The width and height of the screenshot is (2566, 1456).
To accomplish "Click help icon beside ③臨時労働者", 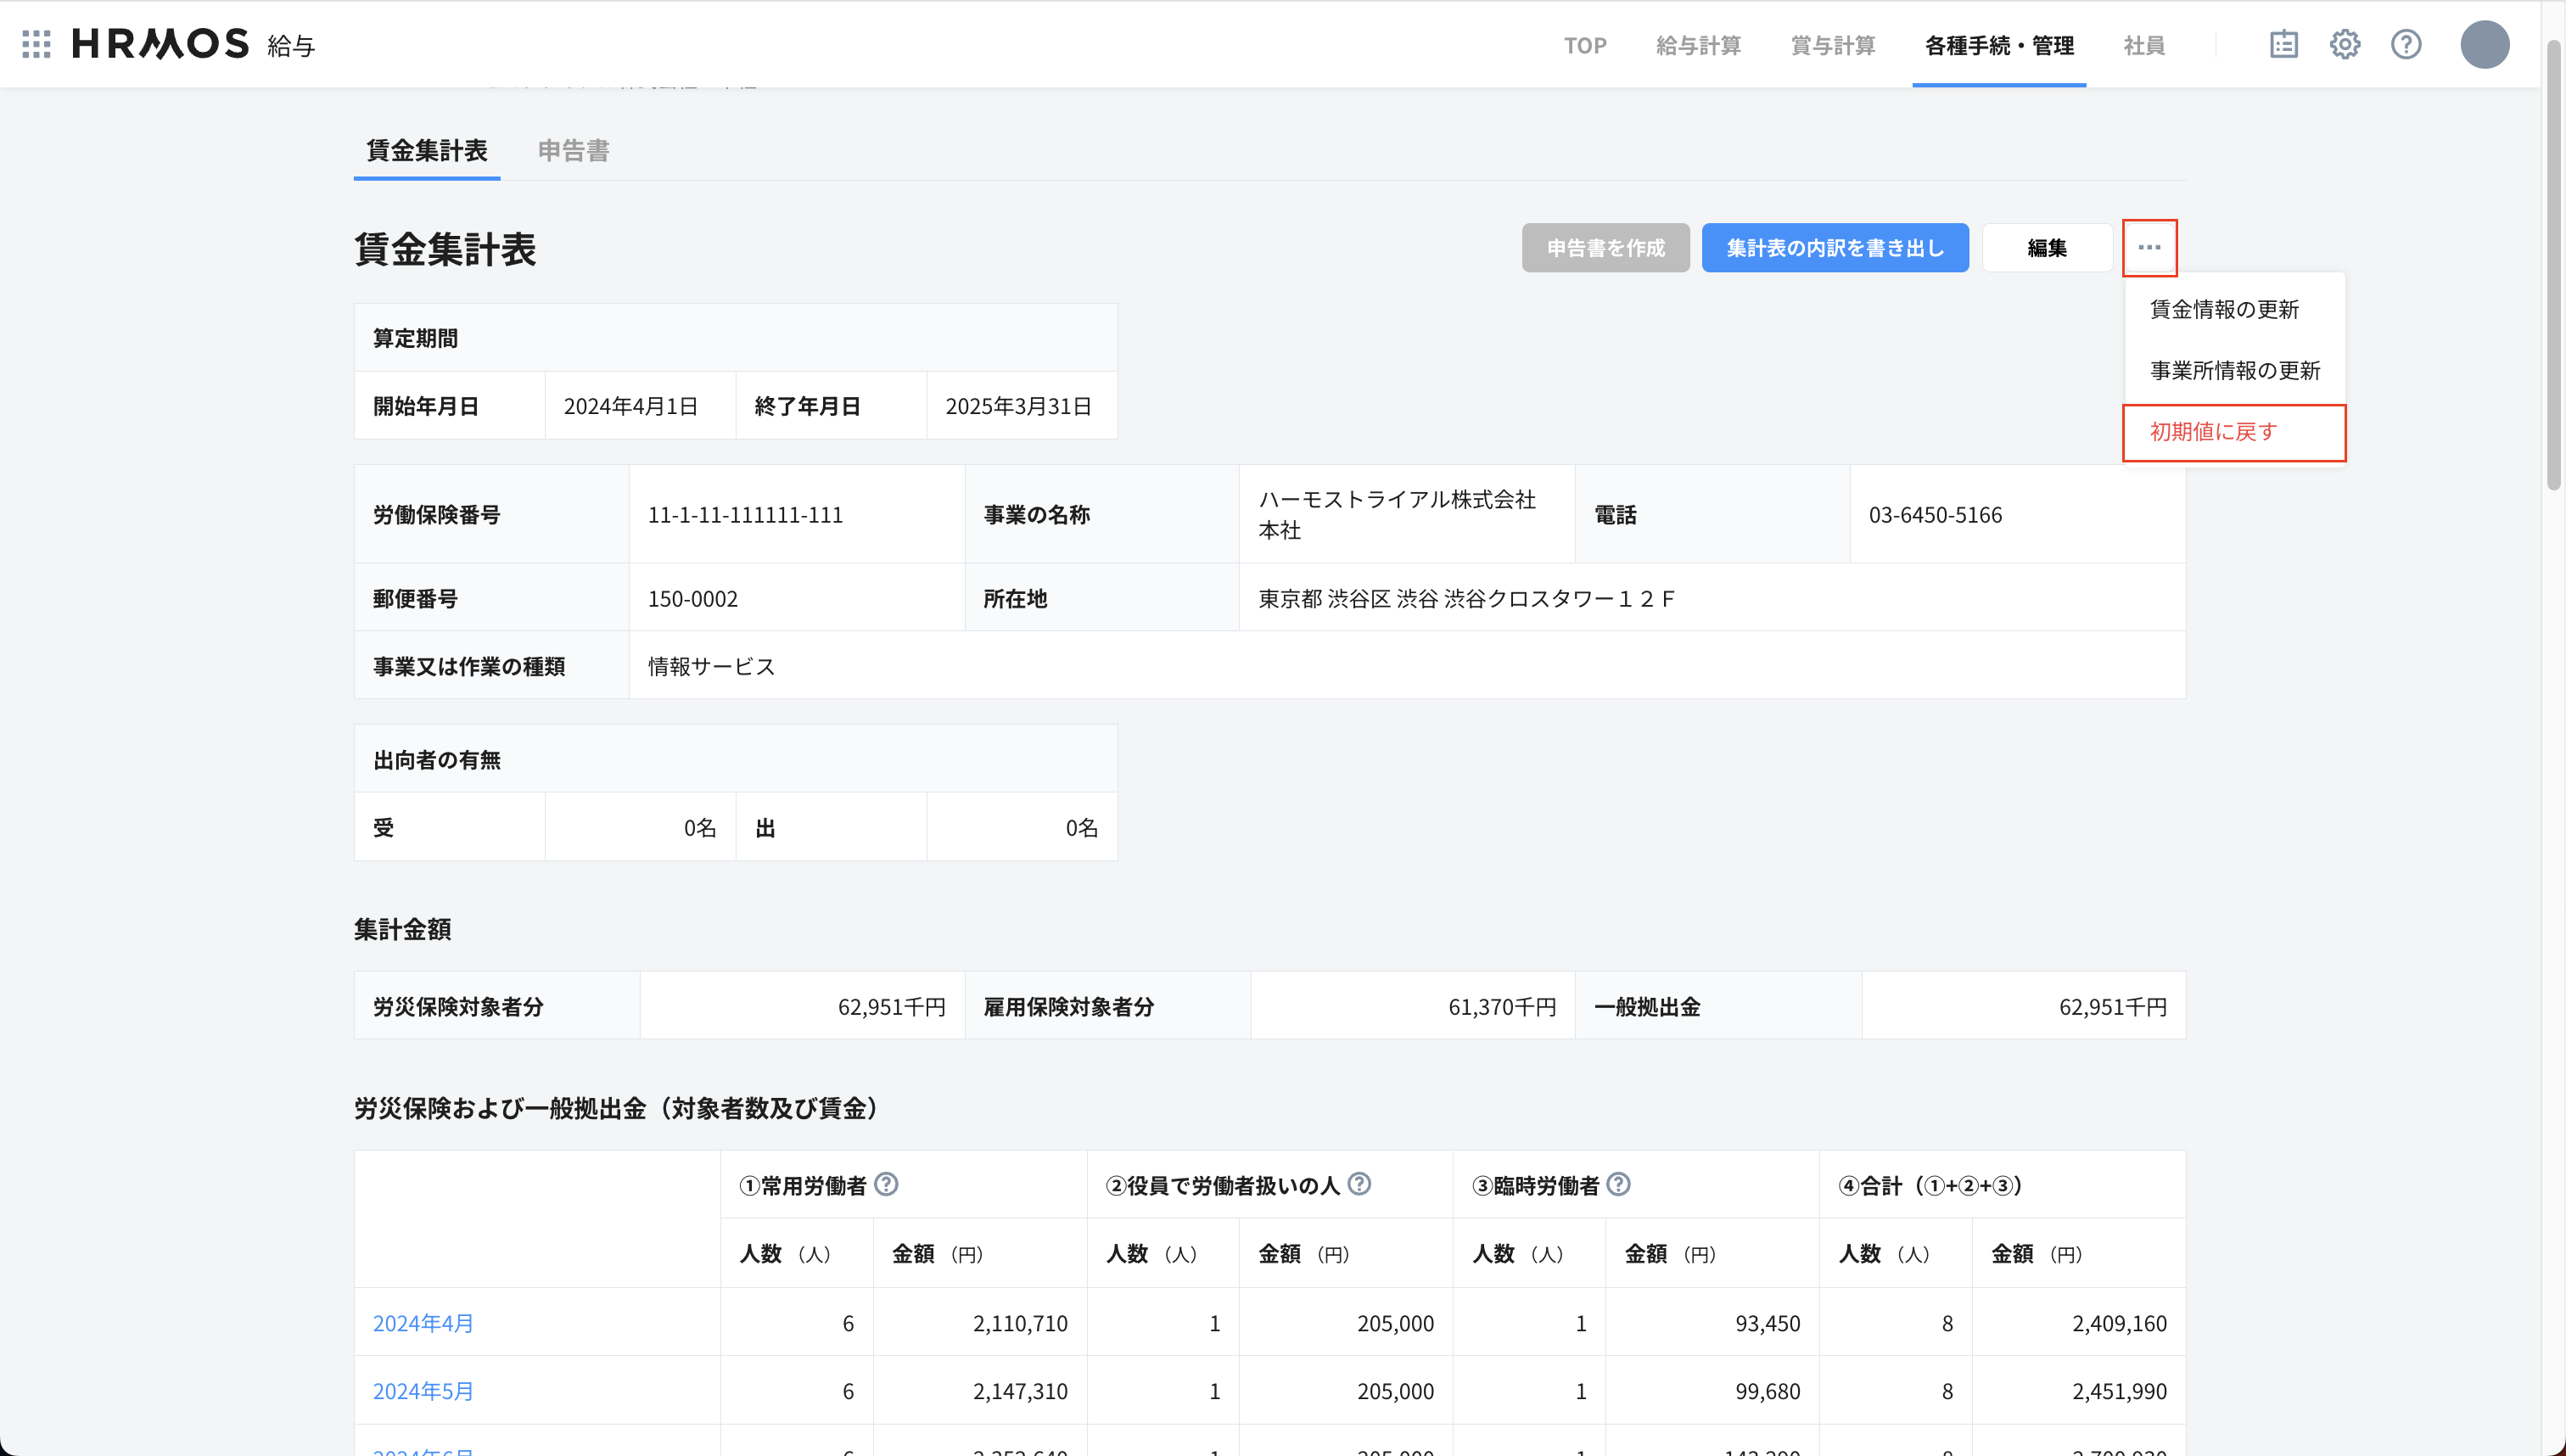I will click(x=1618, y=1184).
